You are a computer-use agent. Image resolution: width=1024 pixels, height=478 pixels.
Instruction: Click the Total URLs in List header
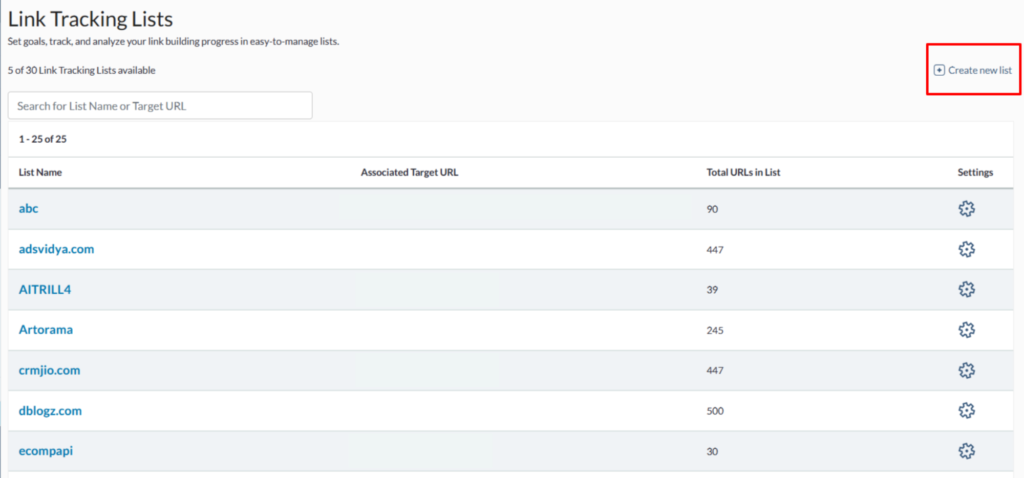744,173
